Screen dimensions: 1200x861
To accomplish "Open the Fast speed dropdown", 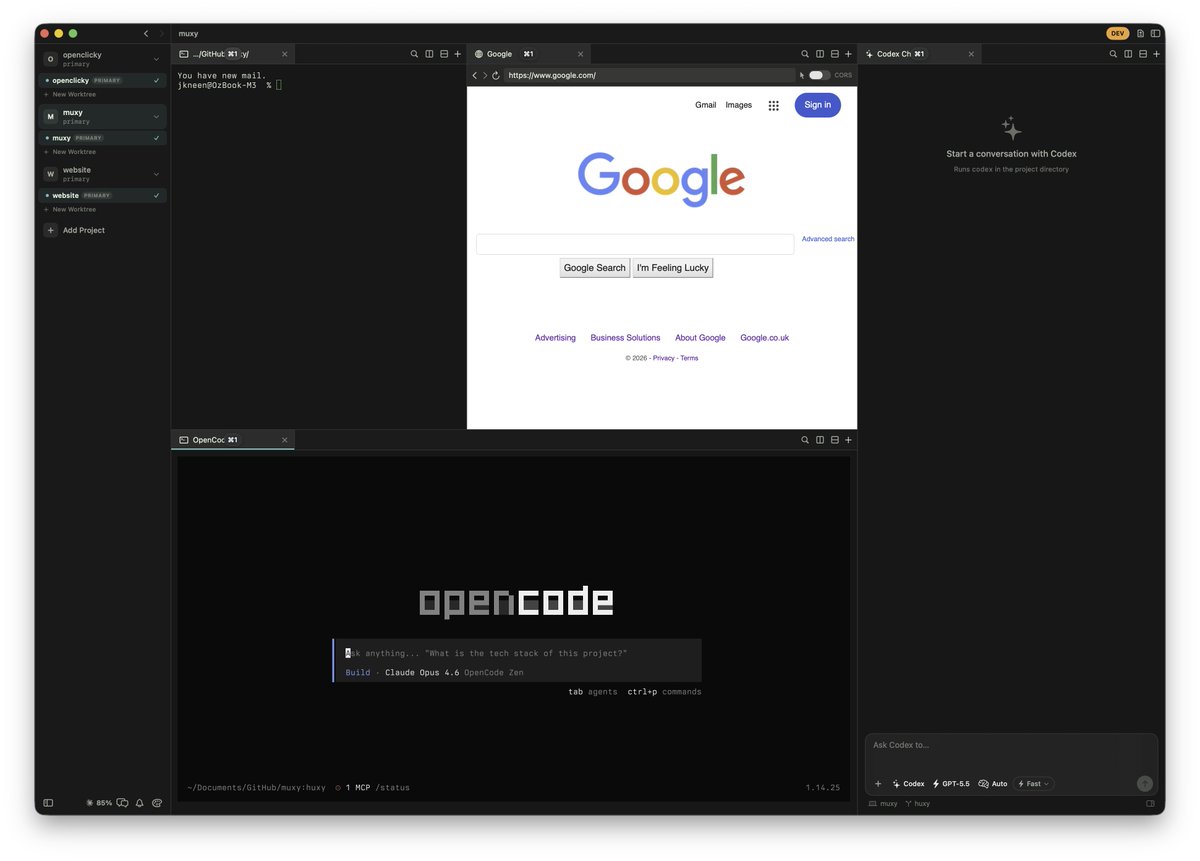I will 1034,784.
